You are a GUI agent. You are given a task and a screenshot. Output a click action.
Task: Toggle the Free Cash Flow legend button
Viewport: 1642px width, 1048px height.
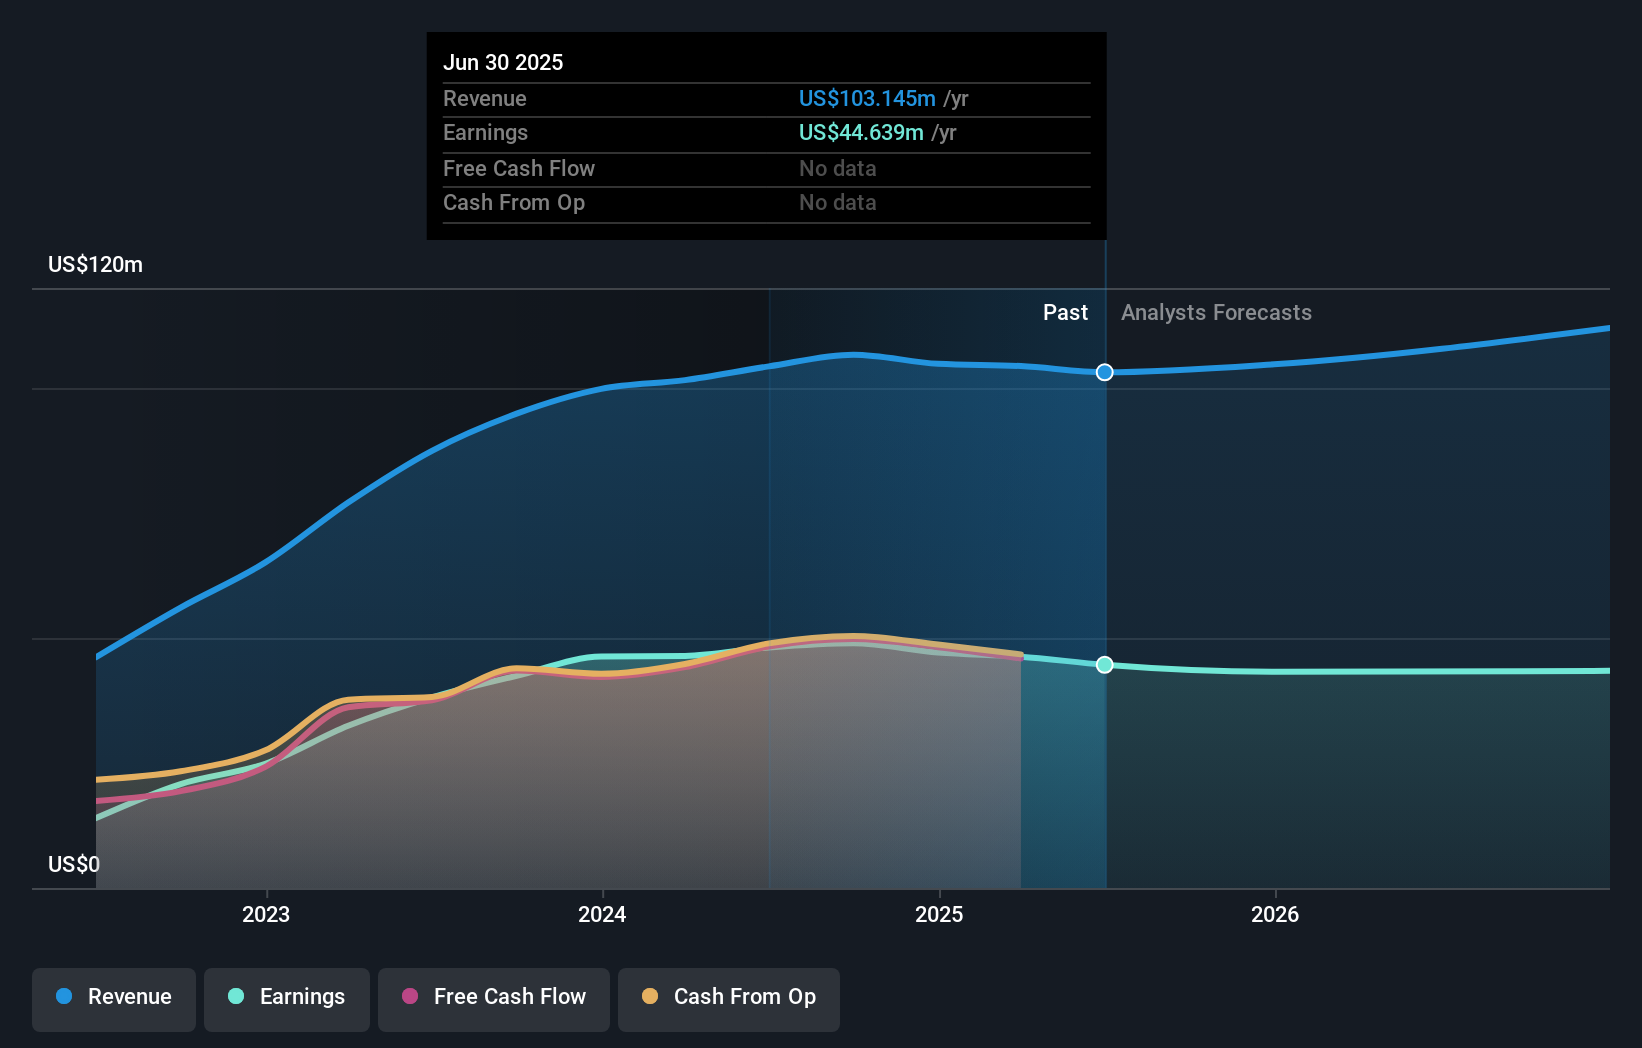coord(494,999)
